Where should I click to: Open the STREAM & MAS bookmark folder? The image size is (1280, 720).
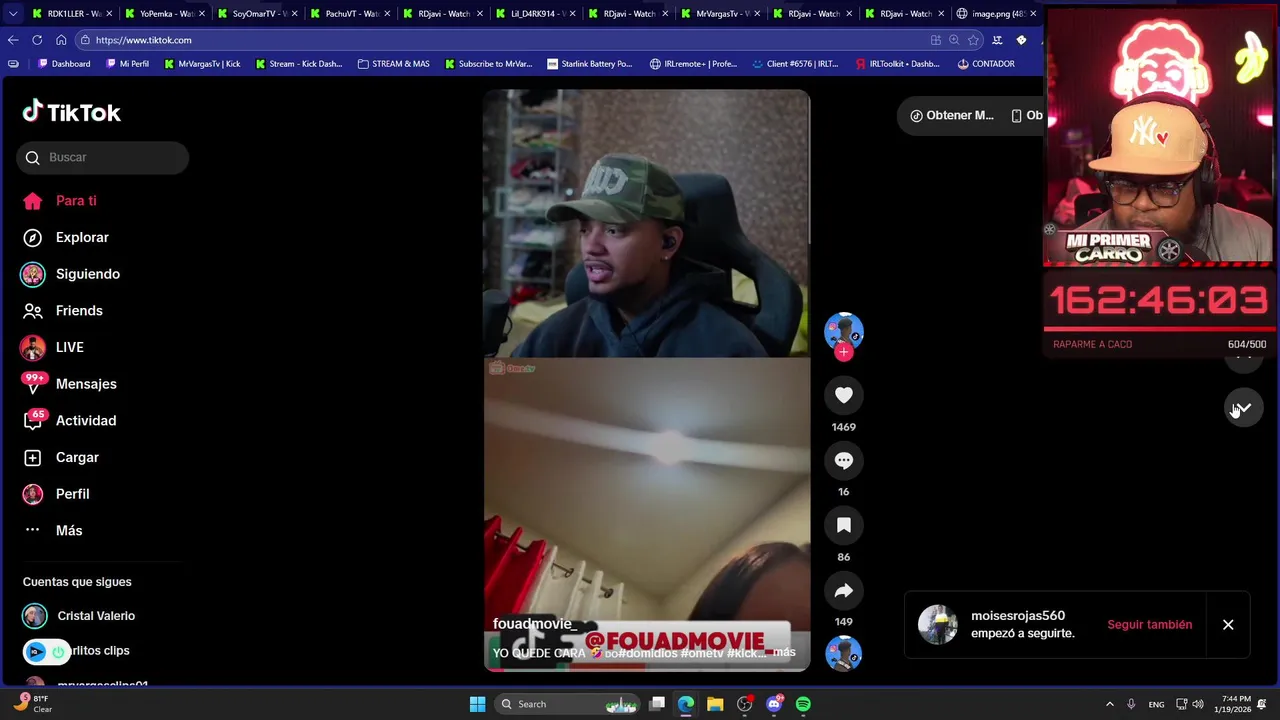pos(393,64)
